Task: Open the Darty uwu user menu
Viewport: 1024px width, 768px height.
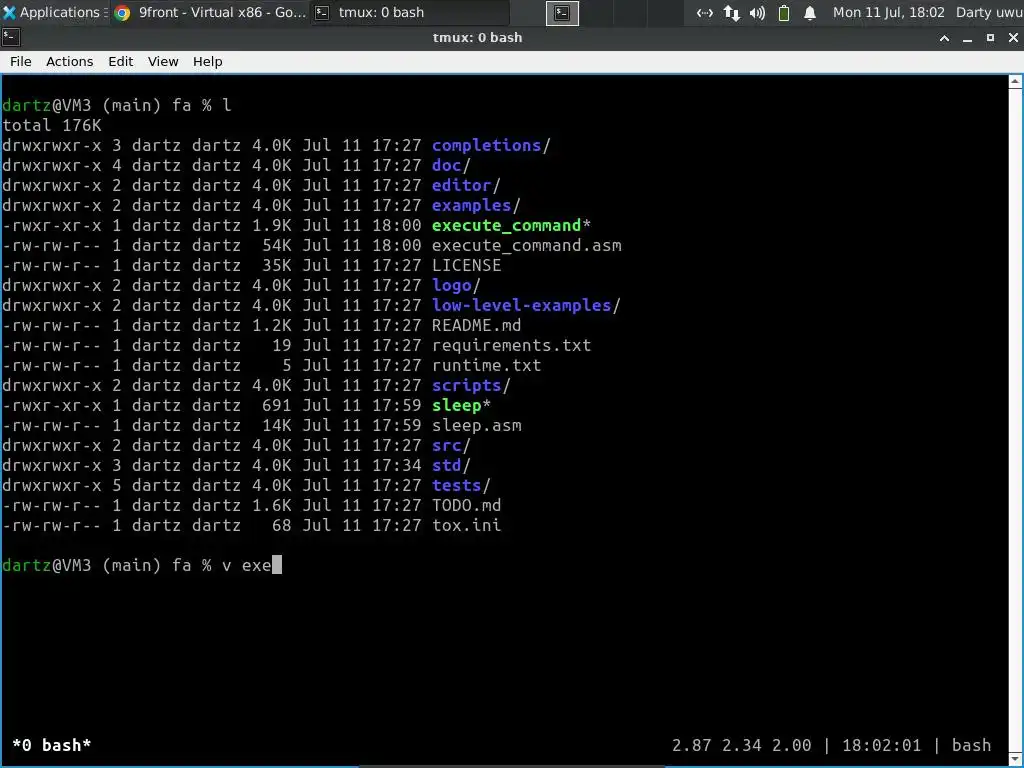Action: [989, 12]
